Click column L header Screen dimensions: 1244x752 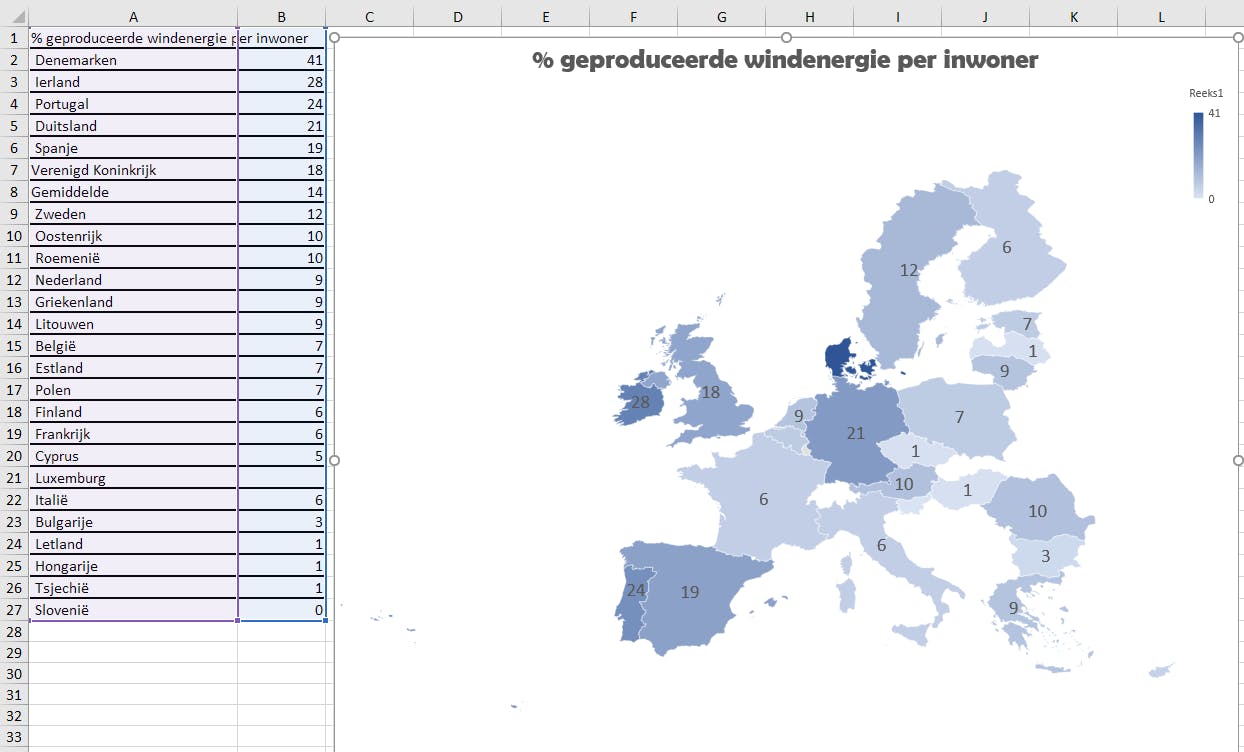click(x=1162, y=17)
